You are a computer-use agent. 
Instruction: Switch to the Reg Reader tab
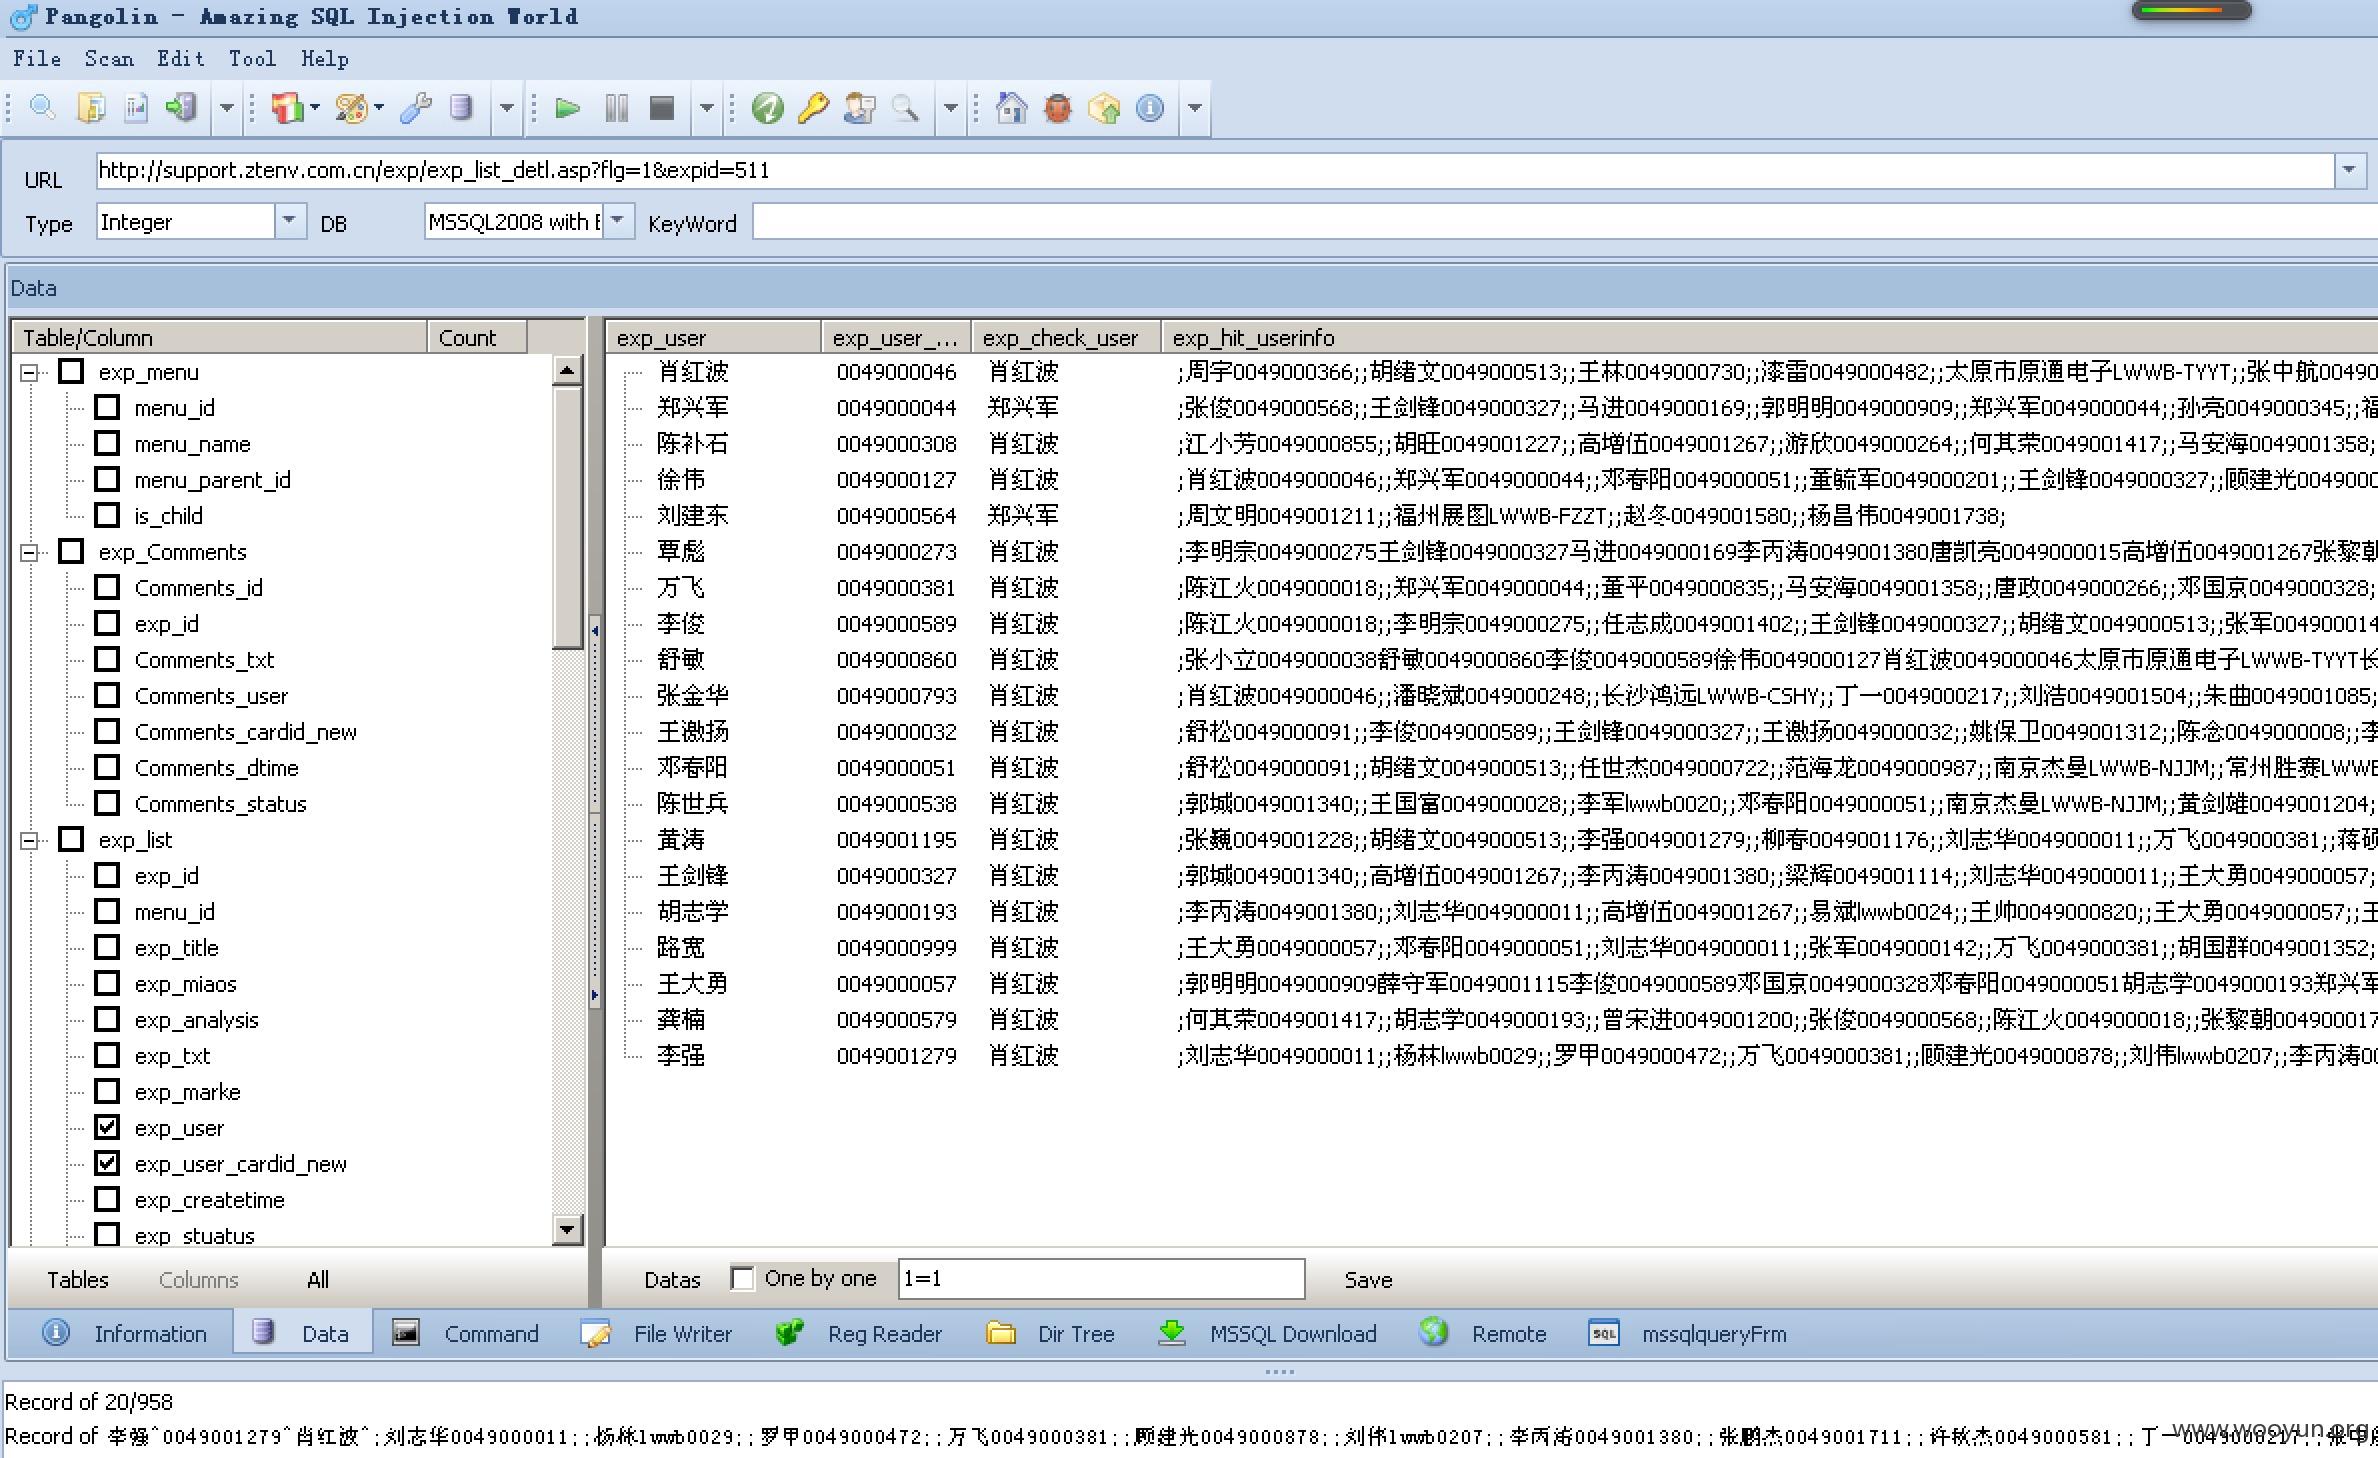(858, 1333)
